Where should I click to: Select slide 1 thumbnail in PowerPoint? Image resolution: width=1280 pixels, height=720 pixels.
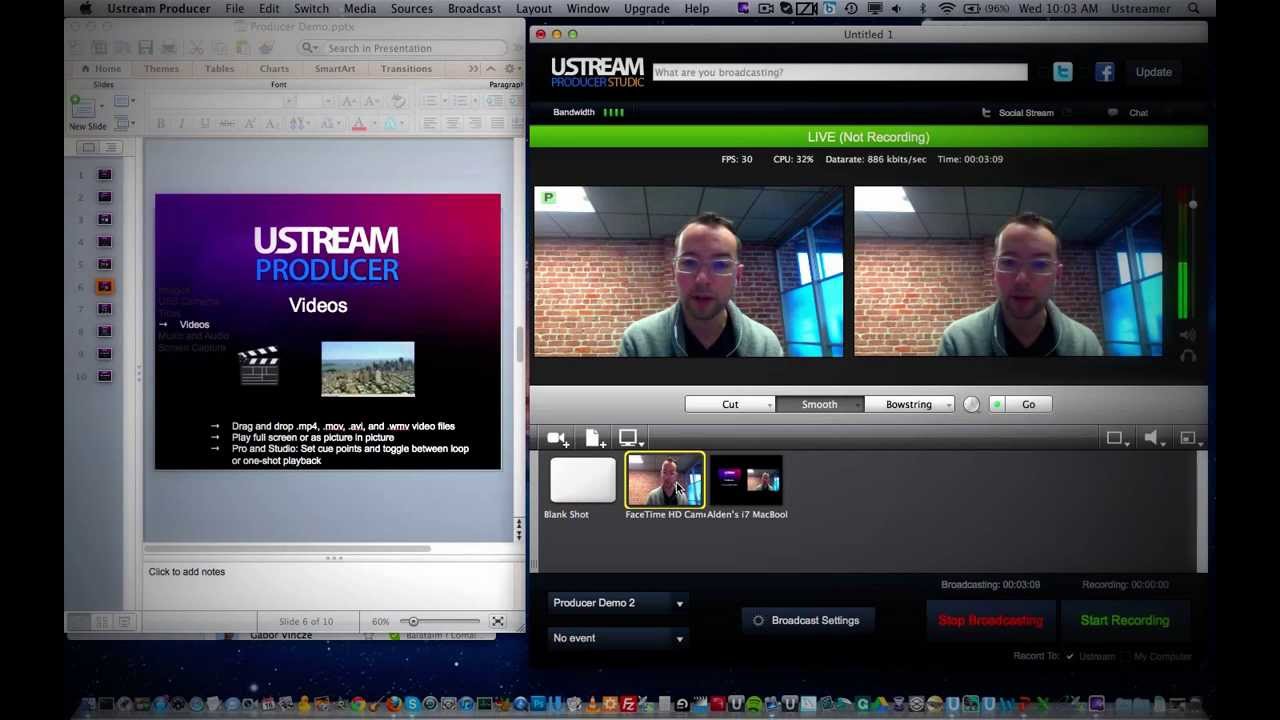[105, 175]
